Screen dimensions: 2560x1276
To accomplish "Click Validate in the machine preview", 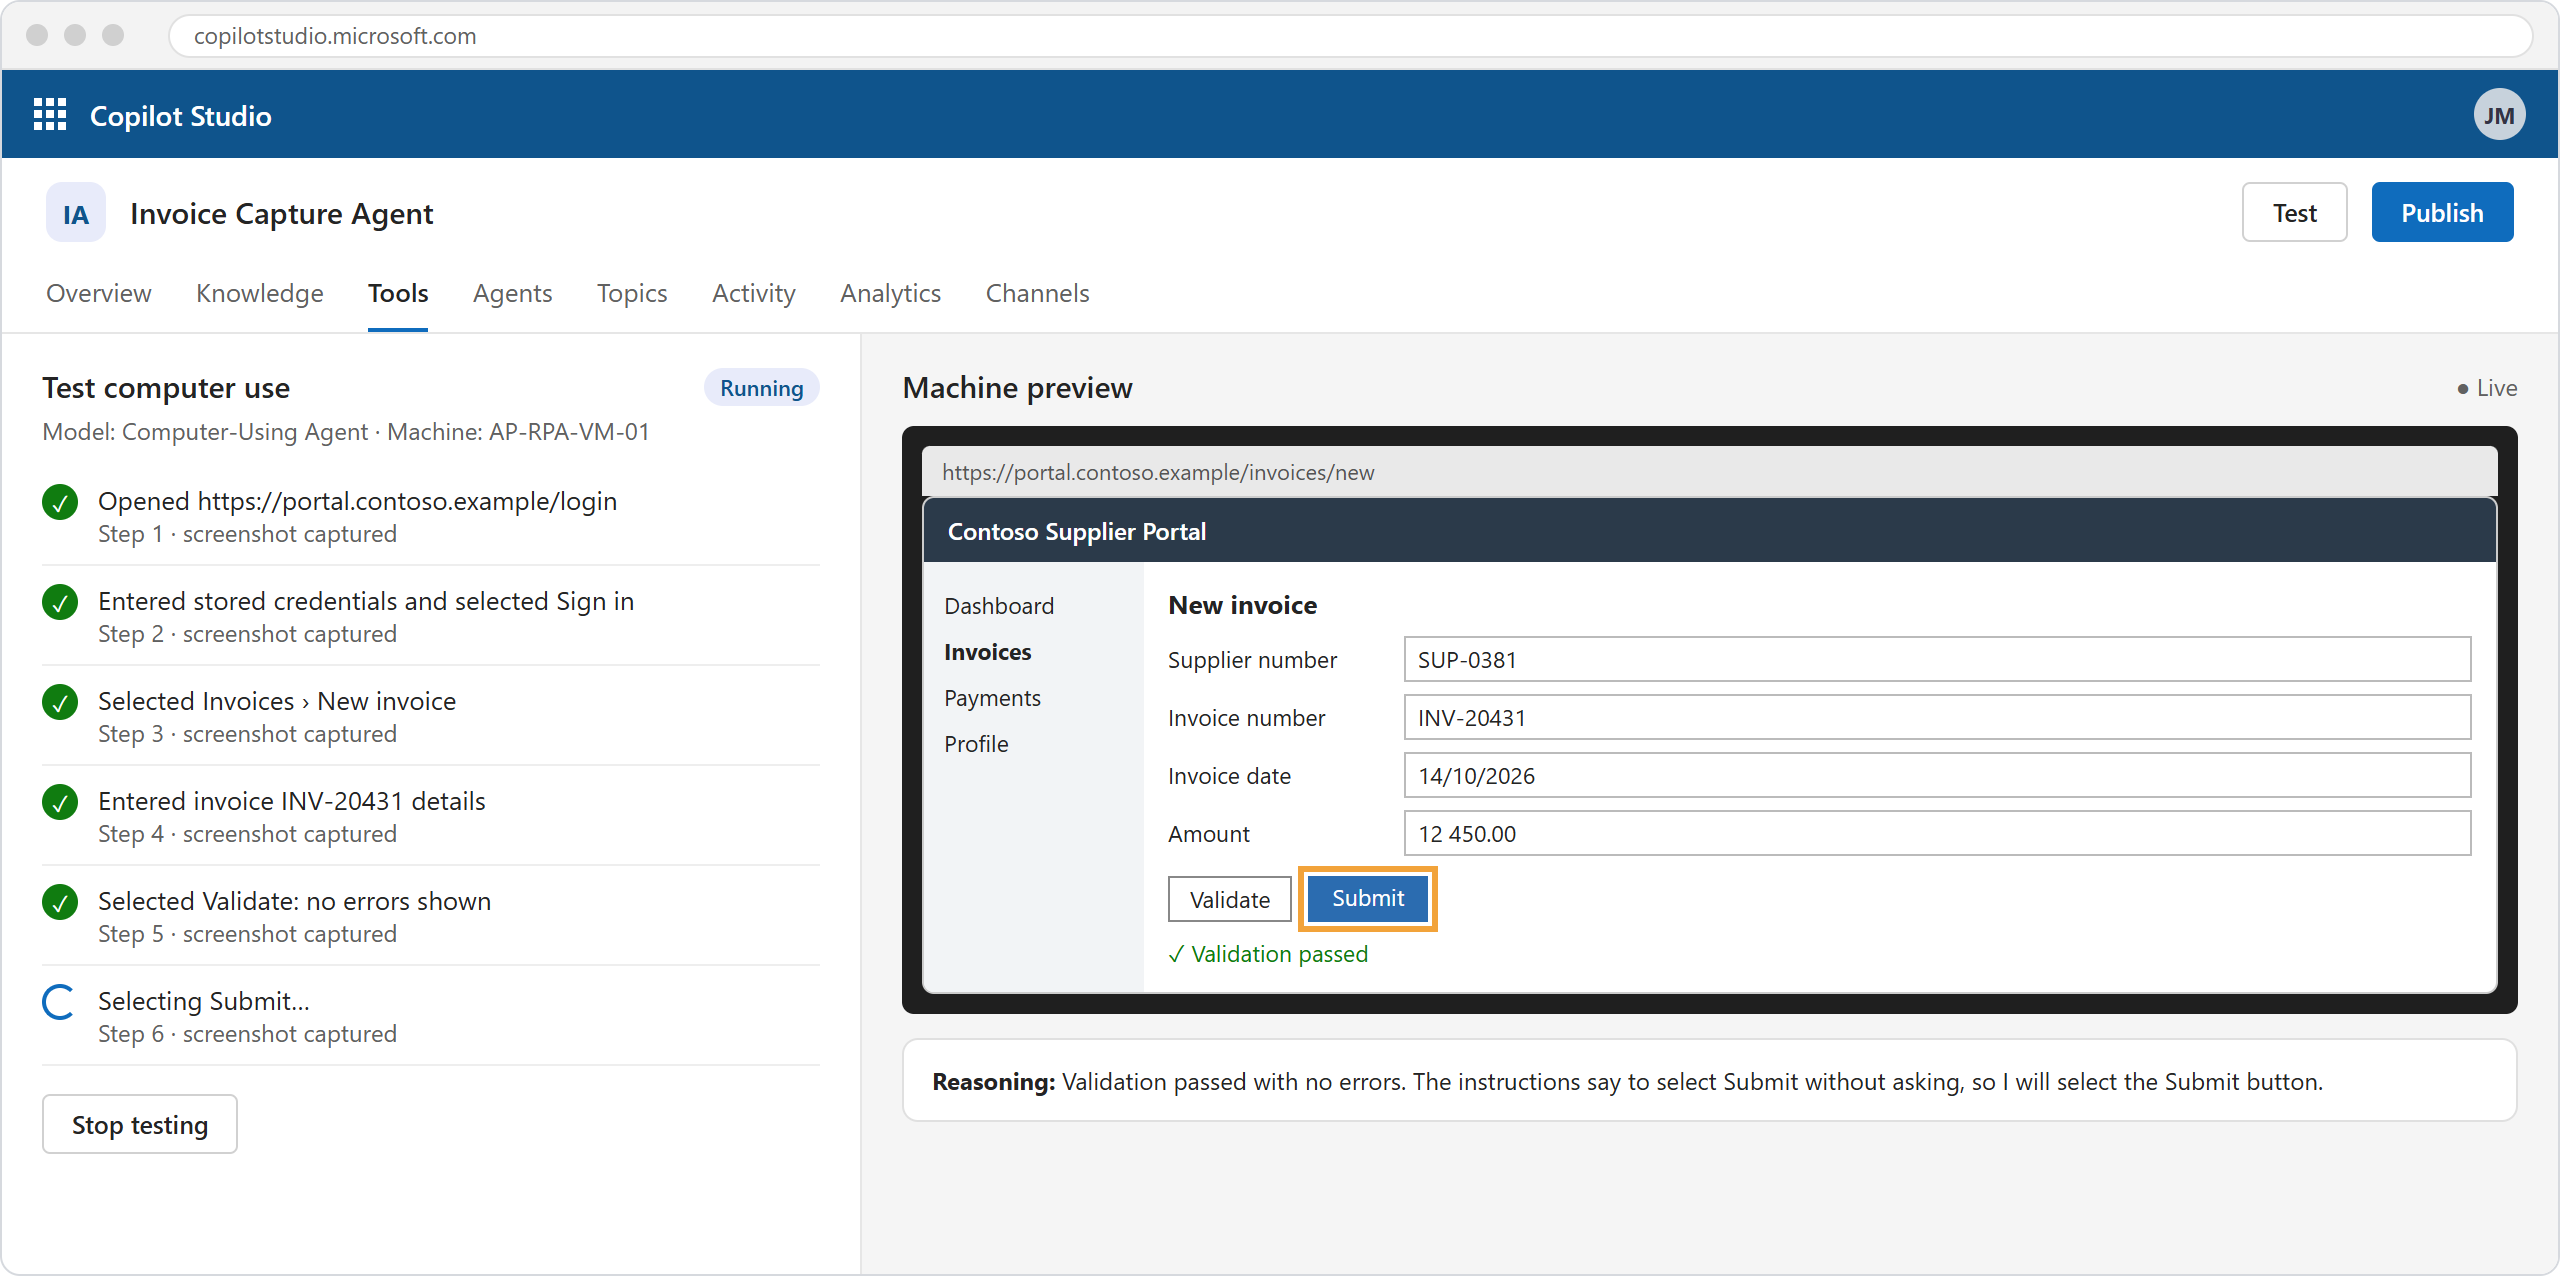I will click(1230, 899).
